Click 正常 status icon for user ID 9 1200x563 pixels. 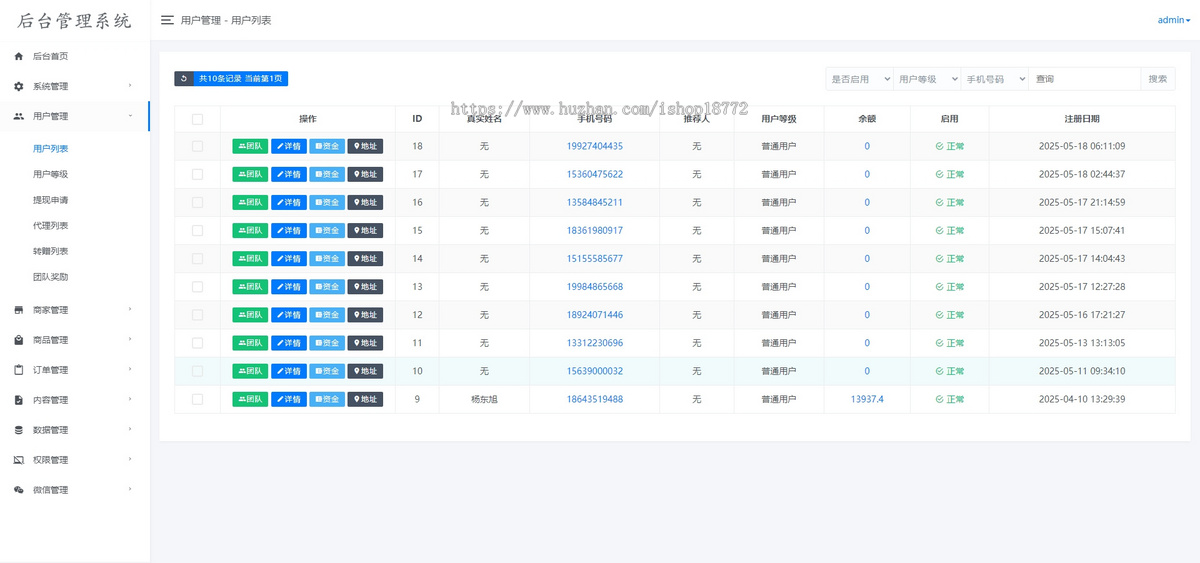coord(939,399)
